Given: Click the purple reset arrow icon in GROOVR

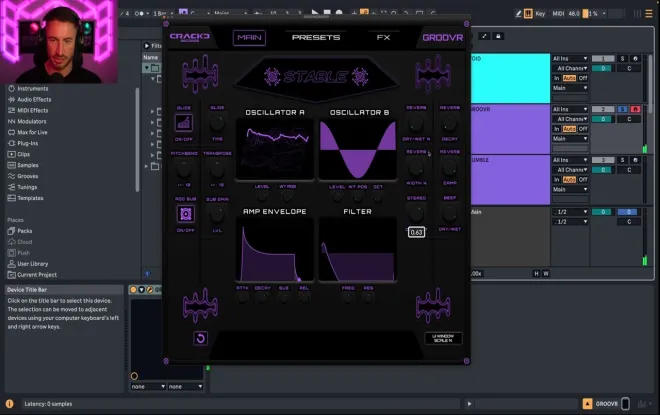Looking at the screenshot, I should tap(201, 338).
